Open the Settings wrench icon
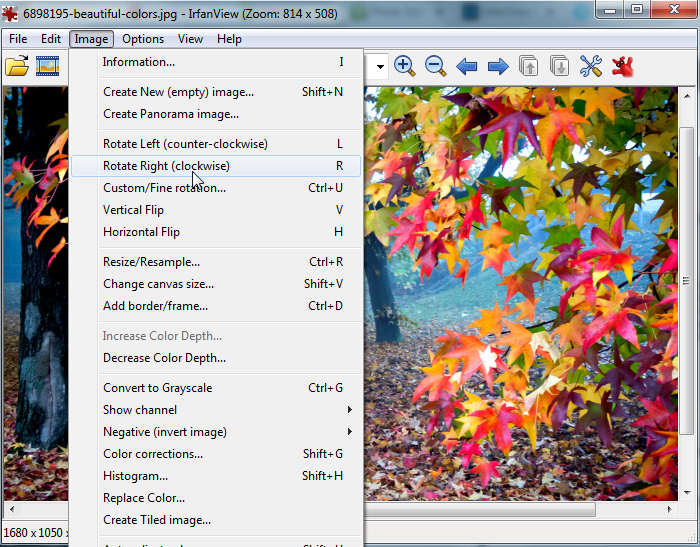 click(591, 66)
